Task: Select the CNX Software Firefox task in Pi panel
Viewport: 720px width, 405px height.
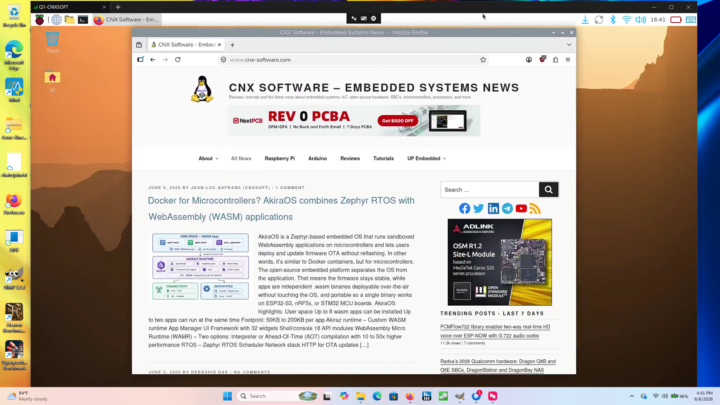Action: tap(126, 20)
